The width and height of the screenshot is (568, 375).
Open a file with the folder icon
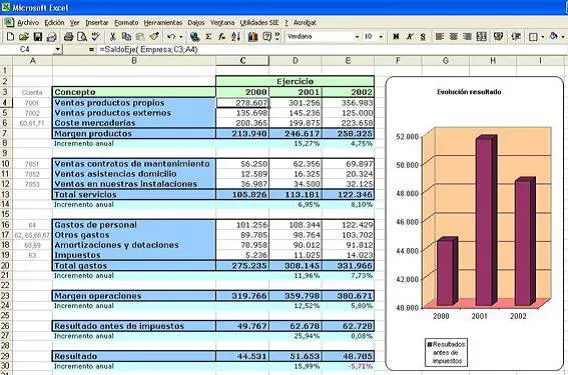(x=24, y=37)
